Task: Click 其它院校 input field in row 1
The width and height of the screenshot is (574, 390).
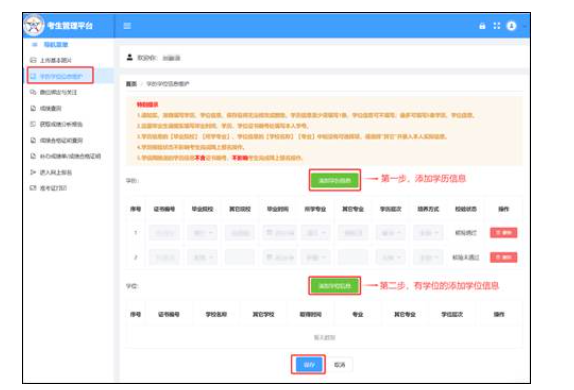Action: click(x=240, y=233)
